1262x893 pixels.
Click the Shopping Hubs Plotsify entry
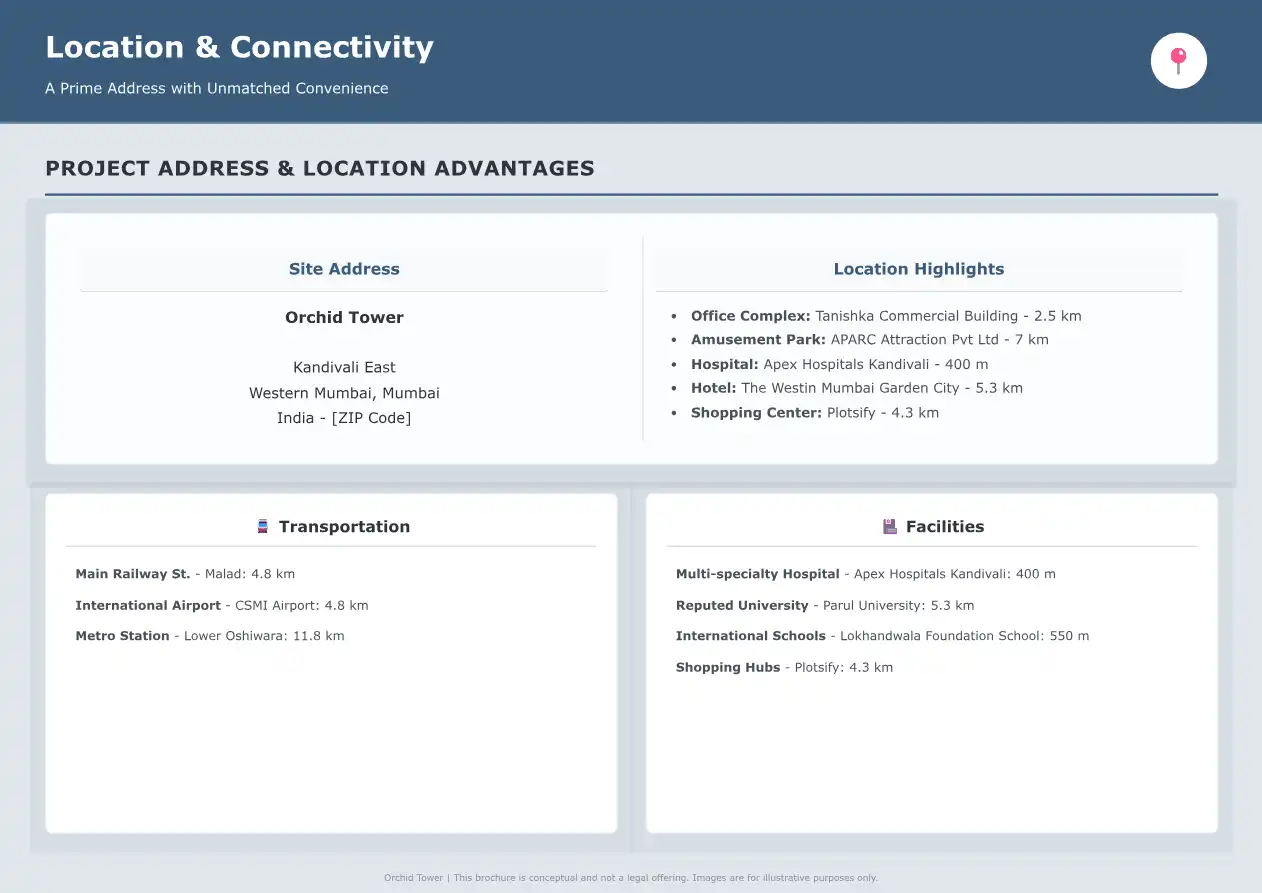(x=784, y=667)
